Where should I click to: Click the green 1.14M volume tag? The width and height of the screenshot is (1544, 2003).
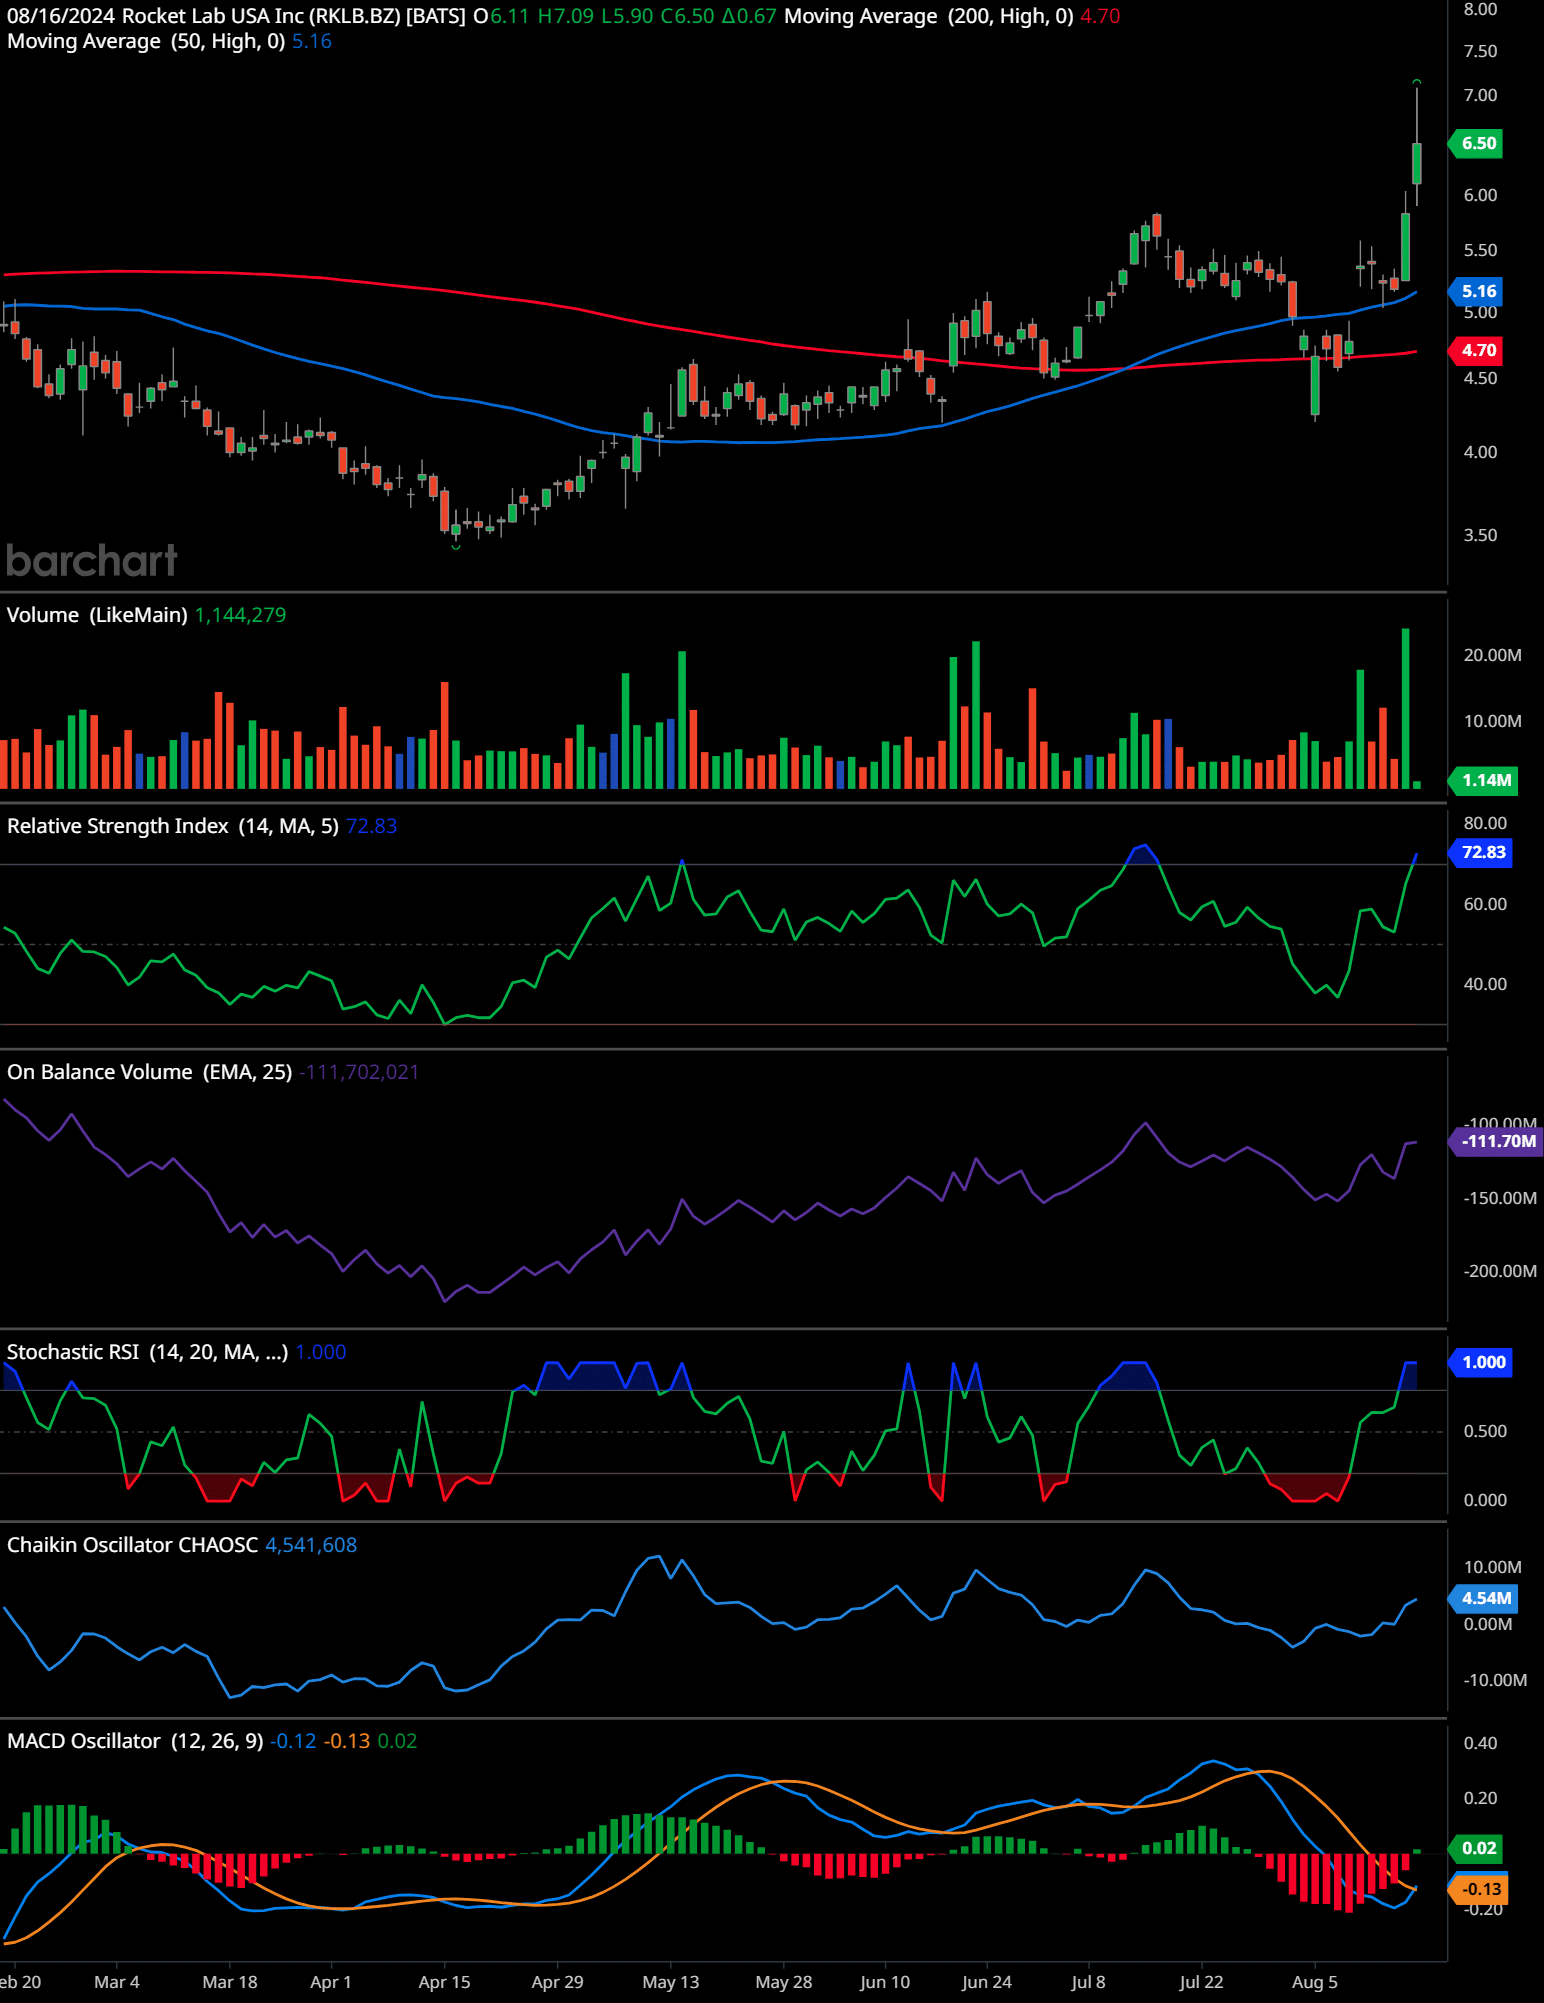coord(1484,780)
